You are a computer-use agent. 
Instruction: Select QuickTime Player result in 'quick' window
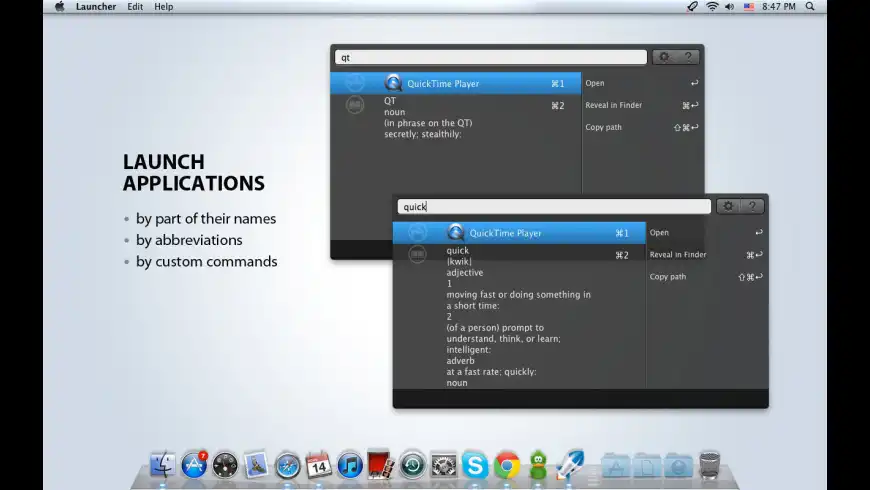[x=519, y=233]
